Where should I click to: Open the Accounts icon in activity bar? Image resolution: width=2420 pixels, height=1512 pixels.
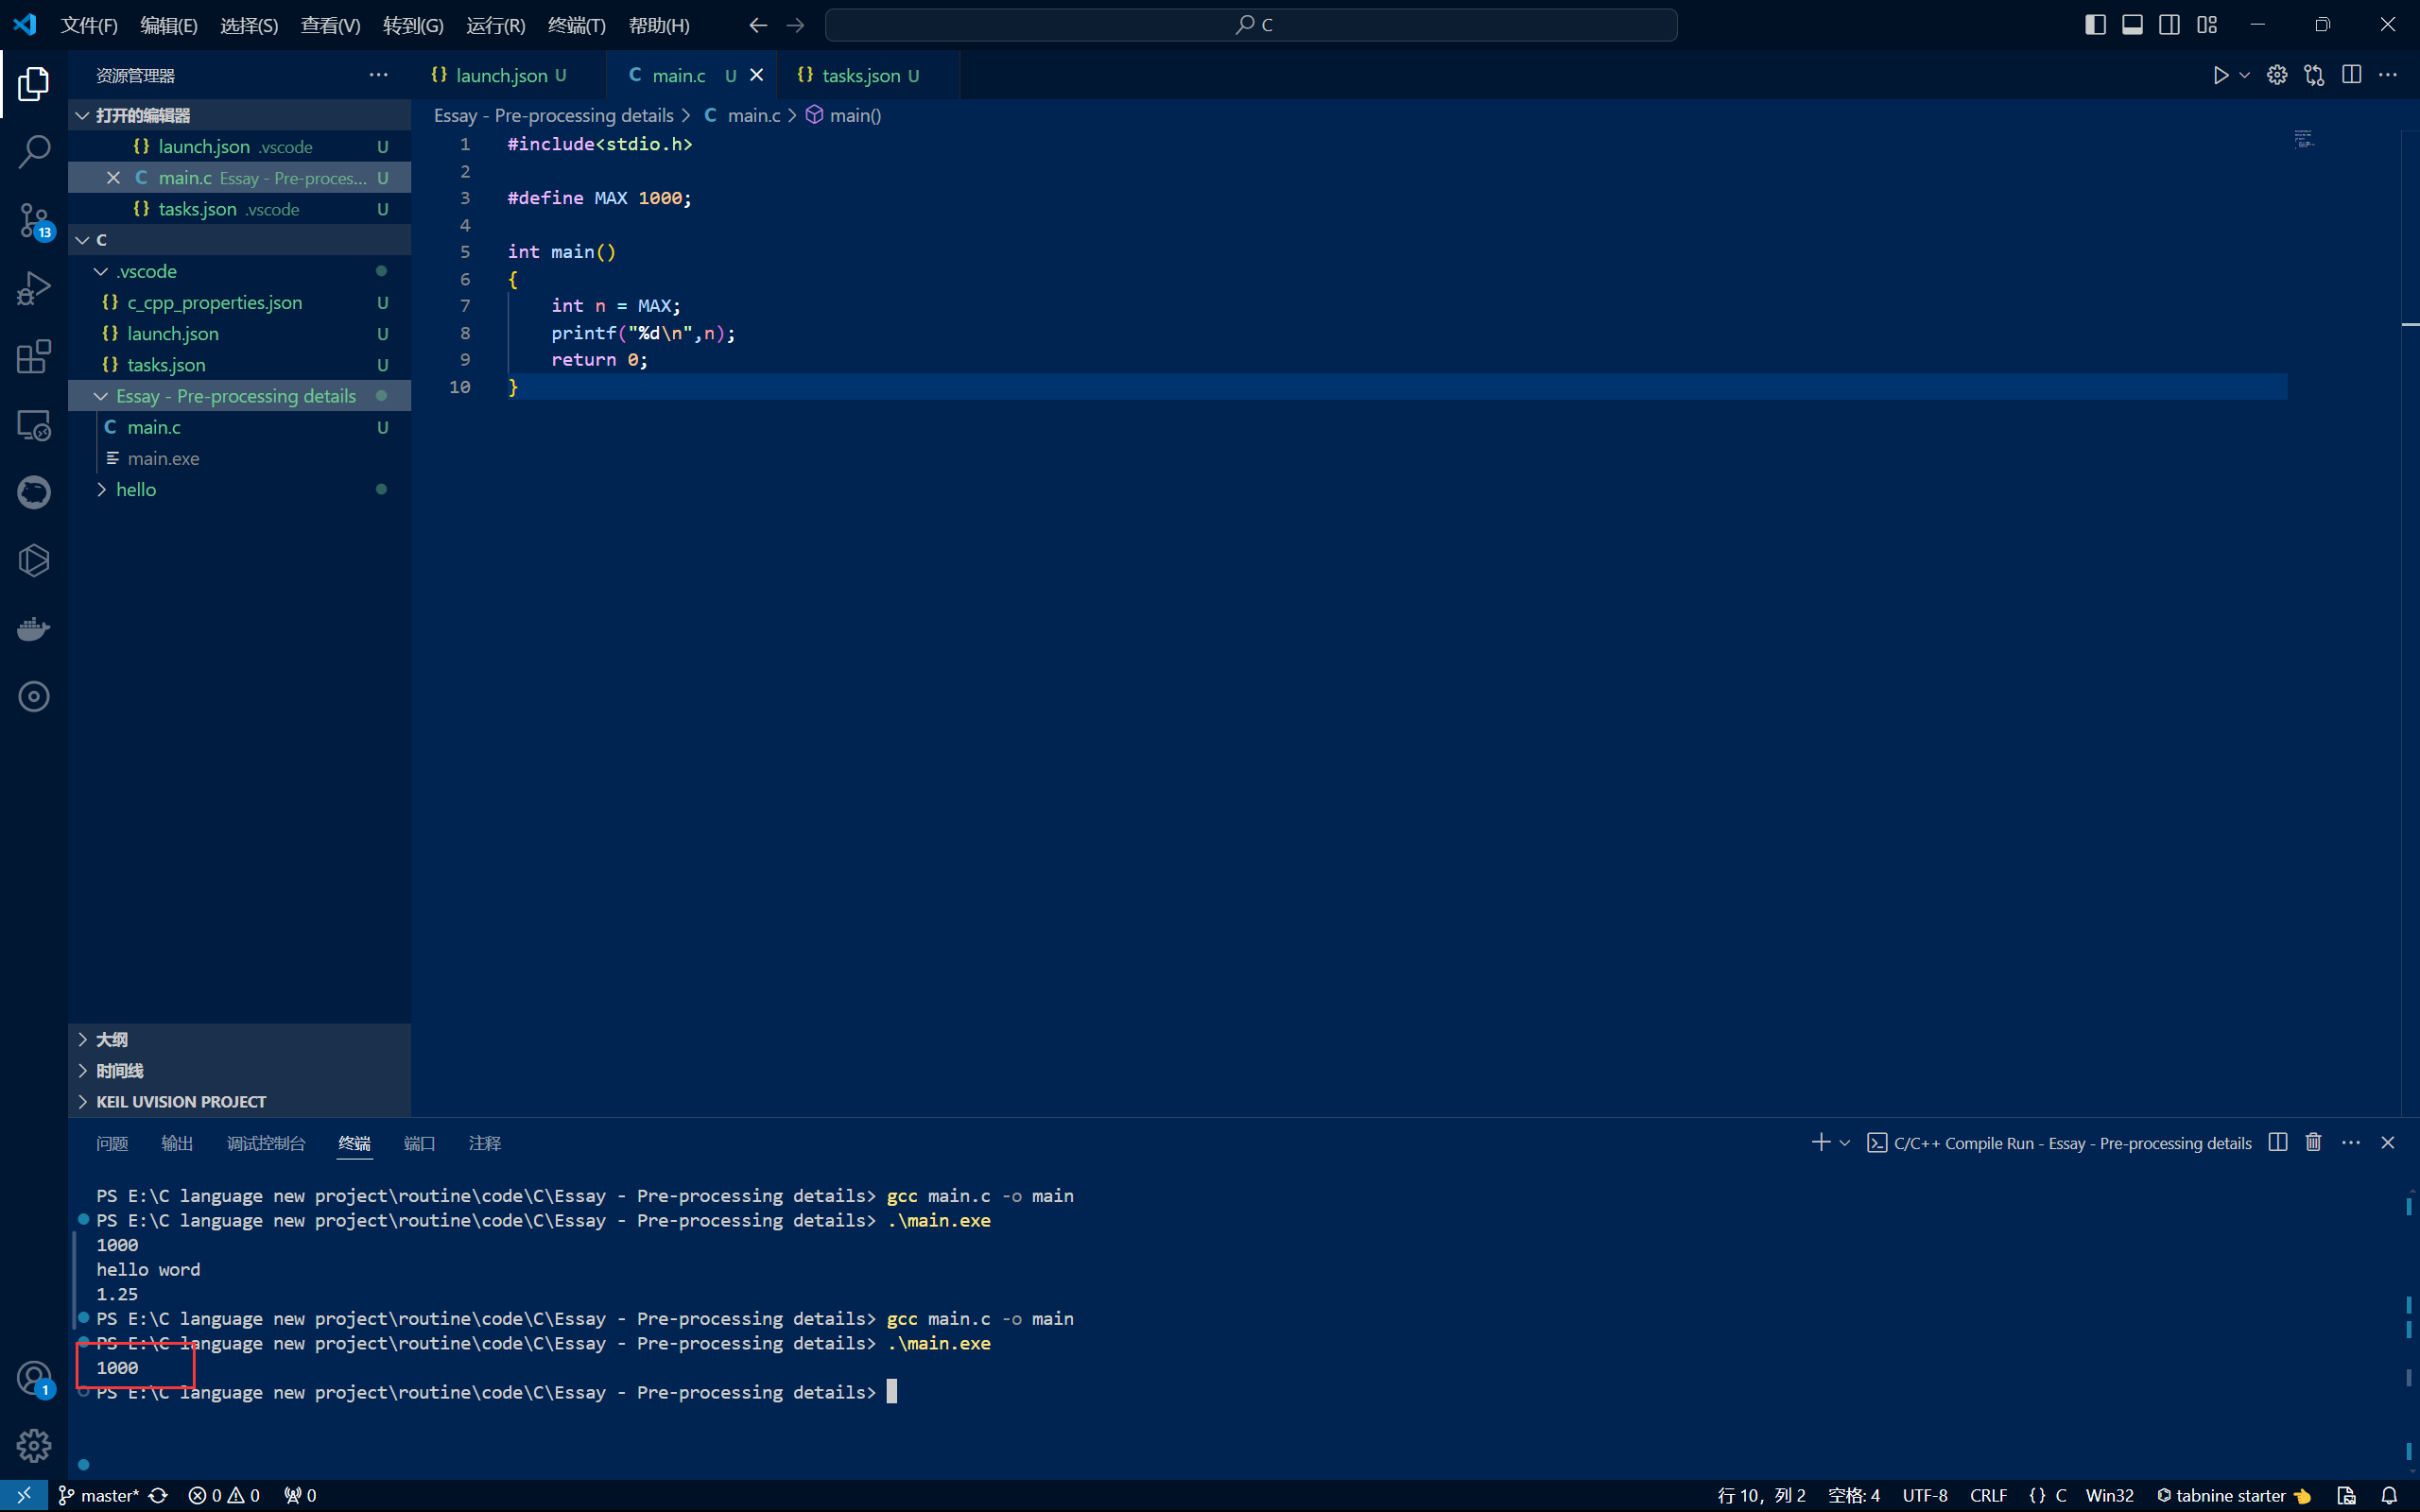point(34,1378)
